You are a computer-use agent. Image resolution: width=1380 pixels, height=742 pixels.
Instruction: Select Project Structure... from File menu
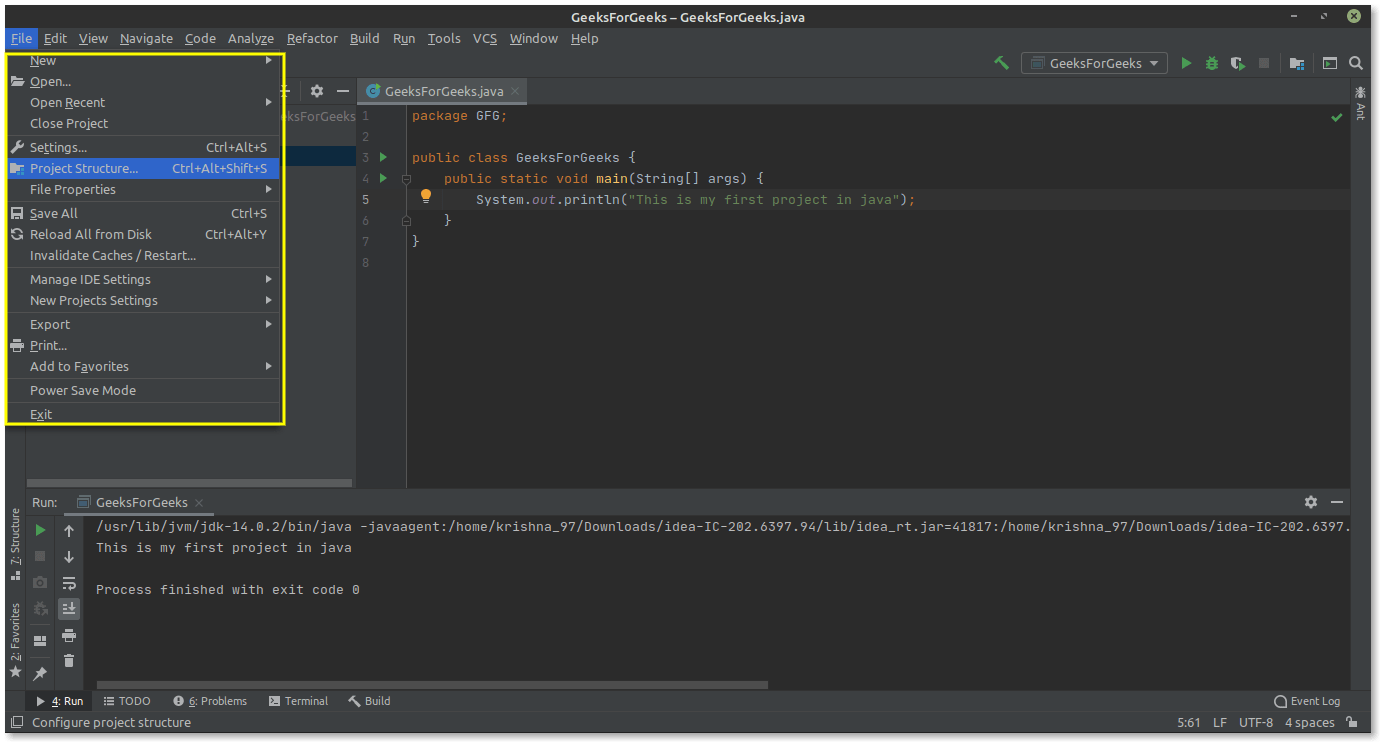84,169
